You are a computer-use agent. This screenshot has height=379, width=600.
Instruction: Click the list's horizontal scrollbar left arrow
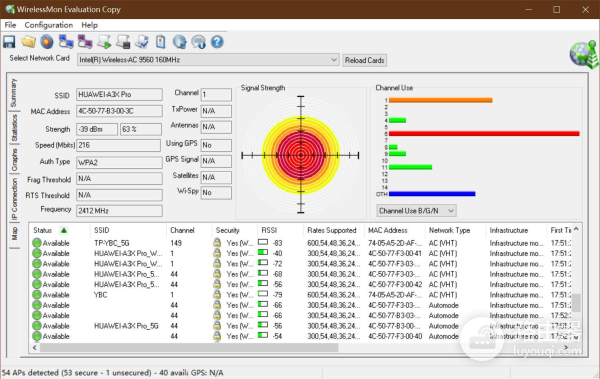(x=35, y=347)
